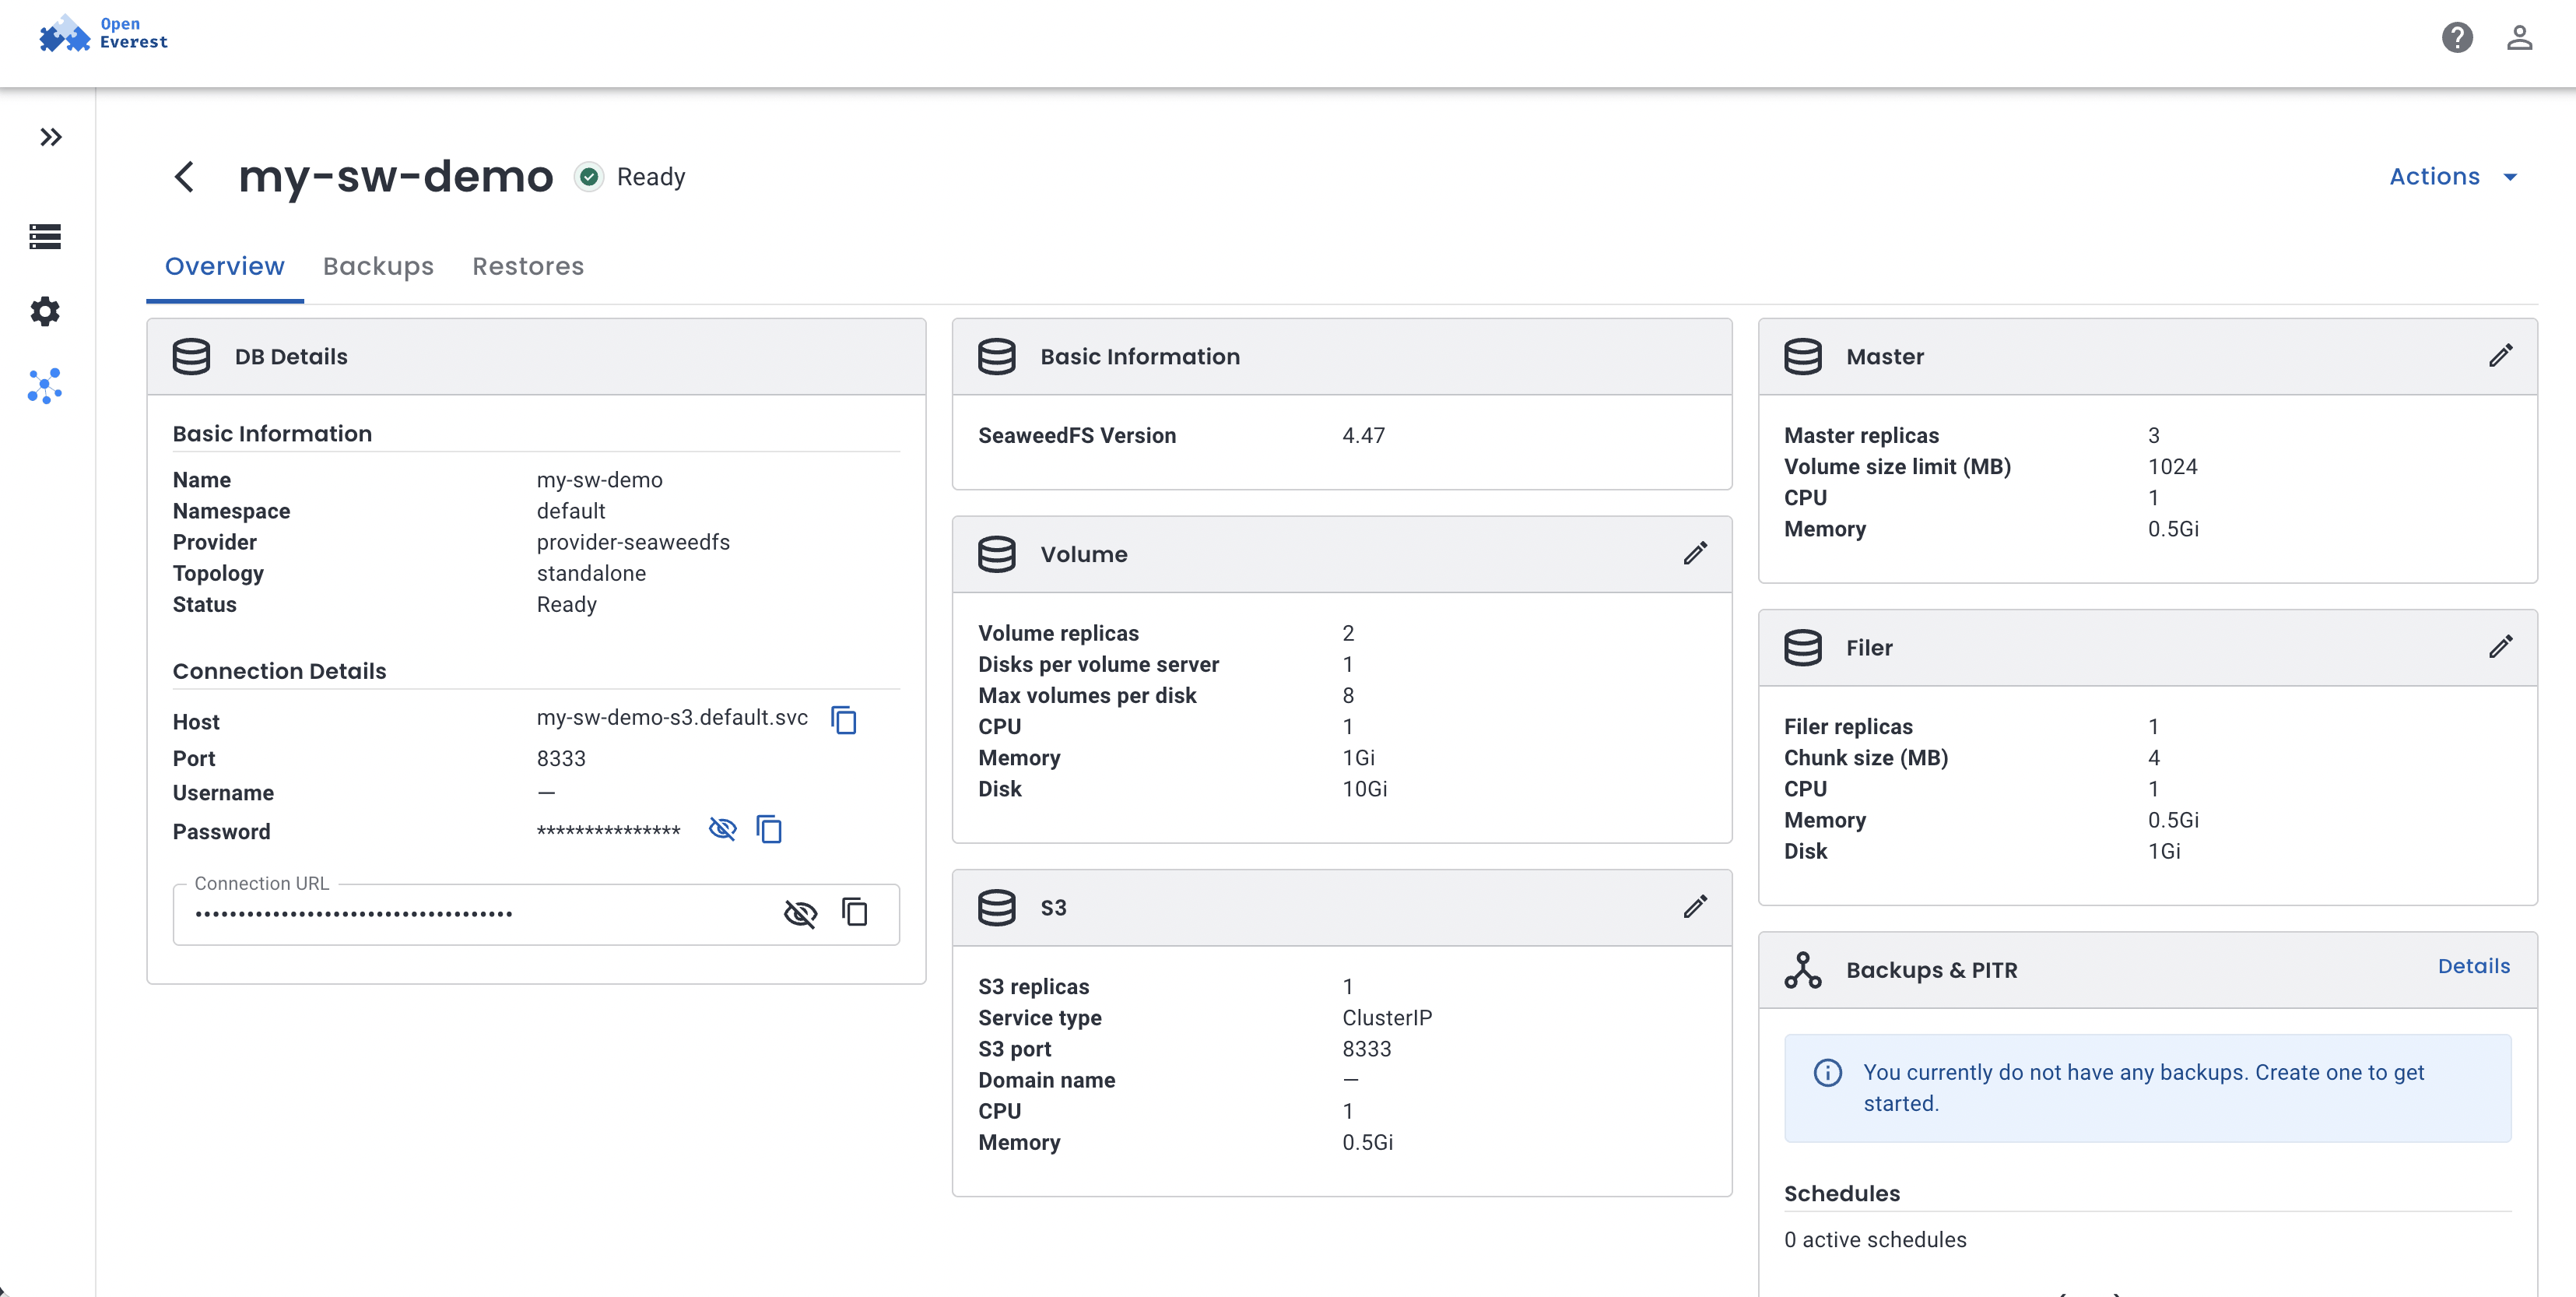This screenshot has height=1297, width=2576.
Task: Click the Connection URL field
Action: [x=536, y=914]
